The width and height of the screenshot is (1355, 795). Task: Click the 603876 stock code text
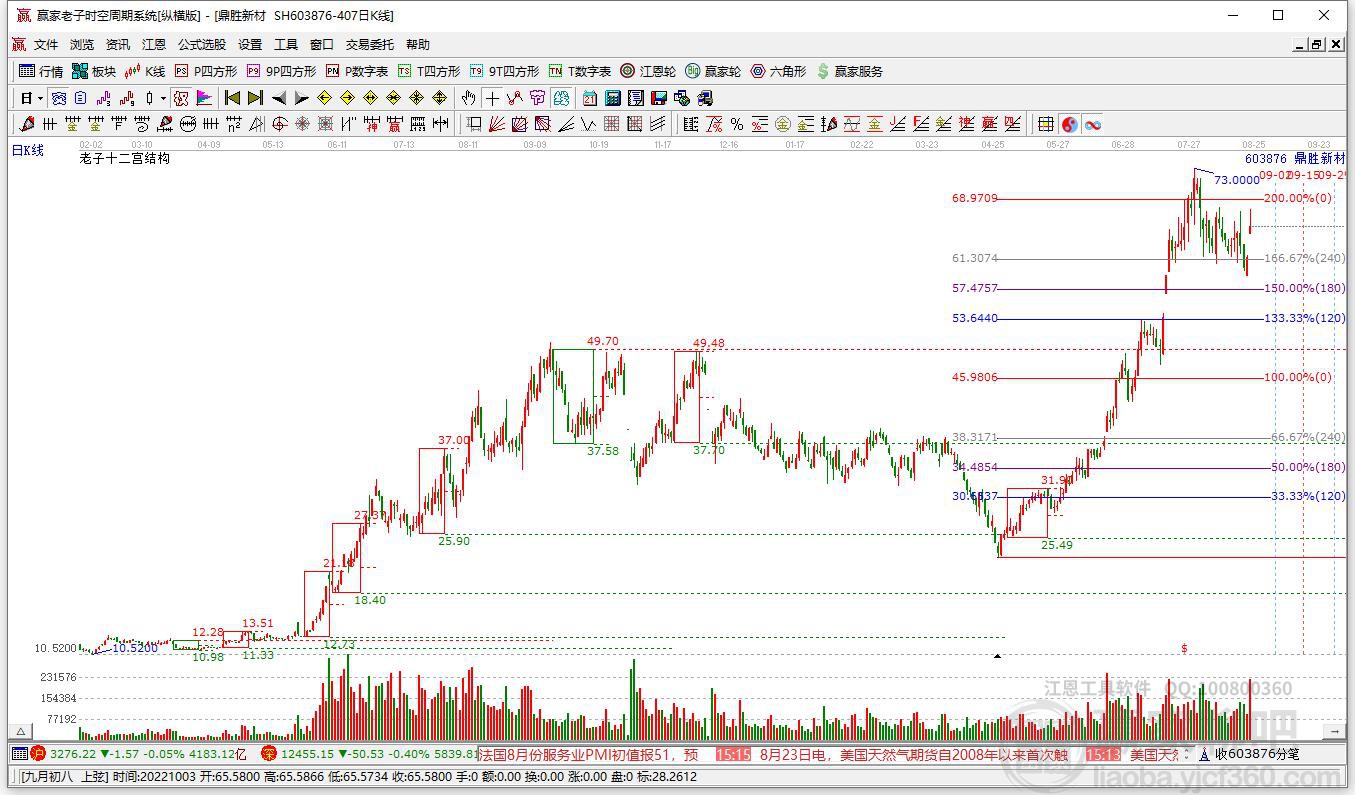(x=1266, y=159)
